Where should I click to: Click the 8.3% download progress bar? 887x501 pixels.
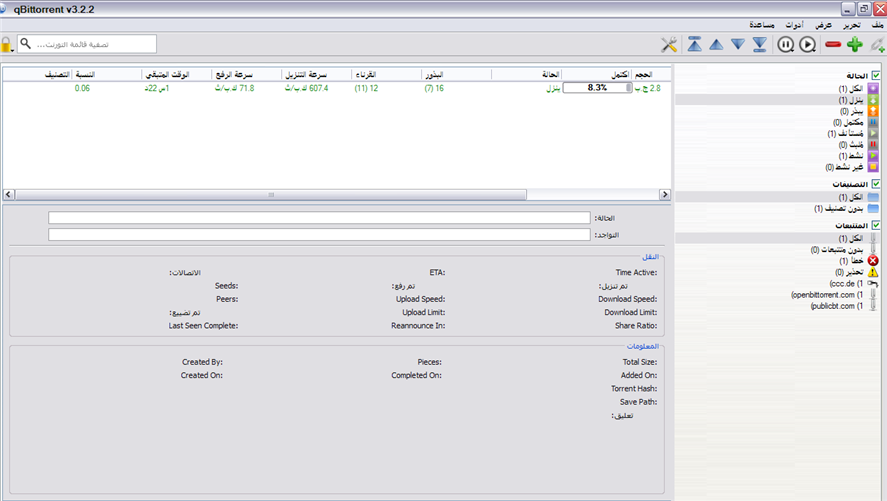[597, 88]
